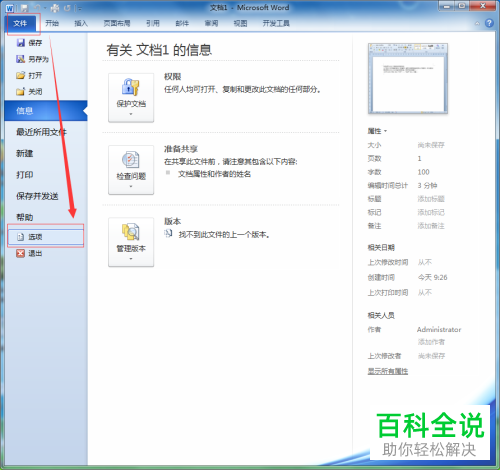This screenshot has height=470, width=500.
Task: Click the 文档属性和作者的姓名 item
Action: (214, 174)
